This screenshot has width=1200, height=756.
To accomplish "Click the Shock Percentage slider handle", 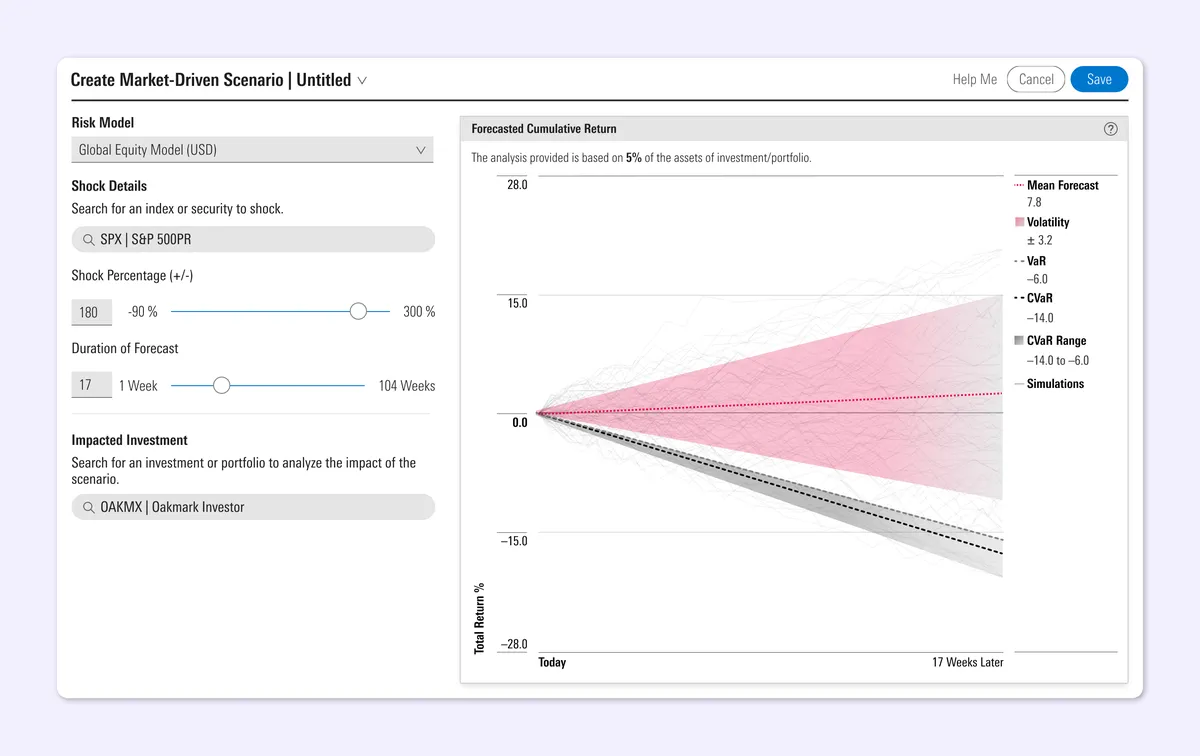I will tap(358, 312).
